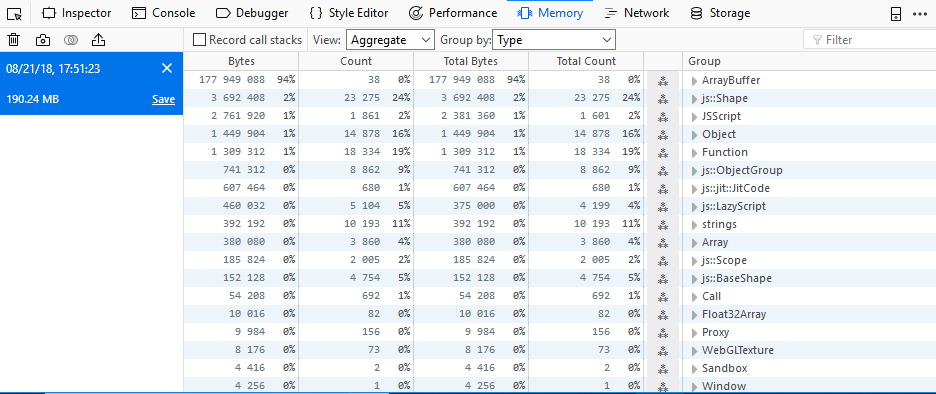View dominator tree icon for js::Scope row
The width and height of the screenshot is (936, 394).
pyautogui.click(x=663, y=260)
